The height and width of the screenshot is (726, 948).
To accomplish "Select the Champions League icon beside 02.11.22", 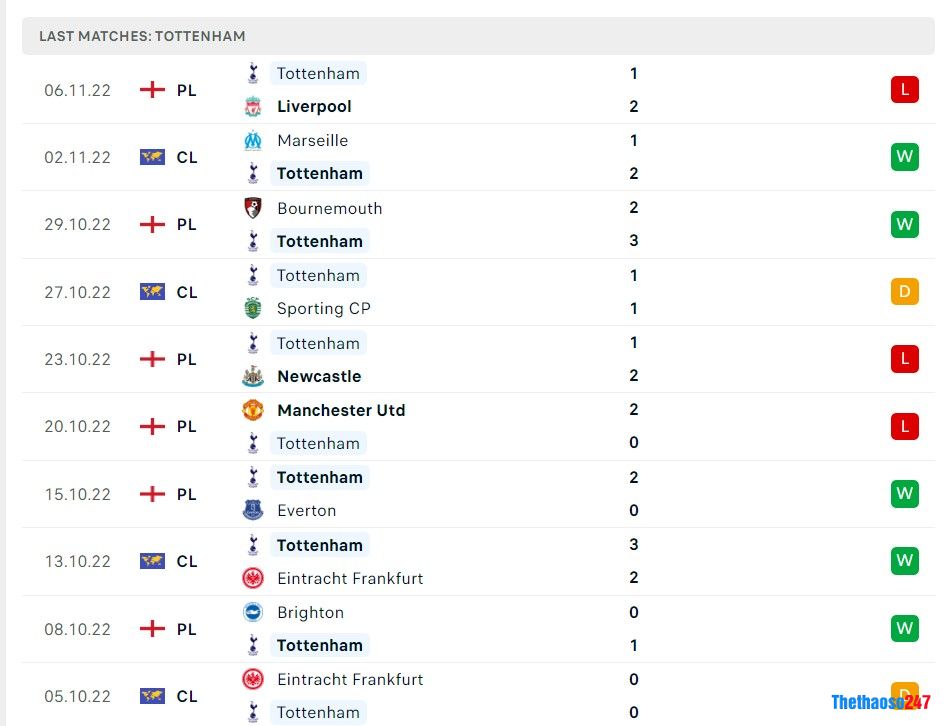I will tap(152, 156).
